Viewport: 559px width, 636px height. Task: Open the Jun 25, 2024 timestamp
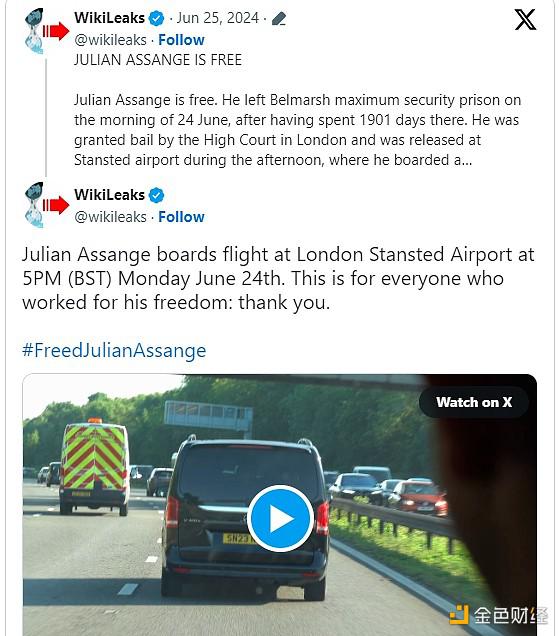tap(217, 18)
